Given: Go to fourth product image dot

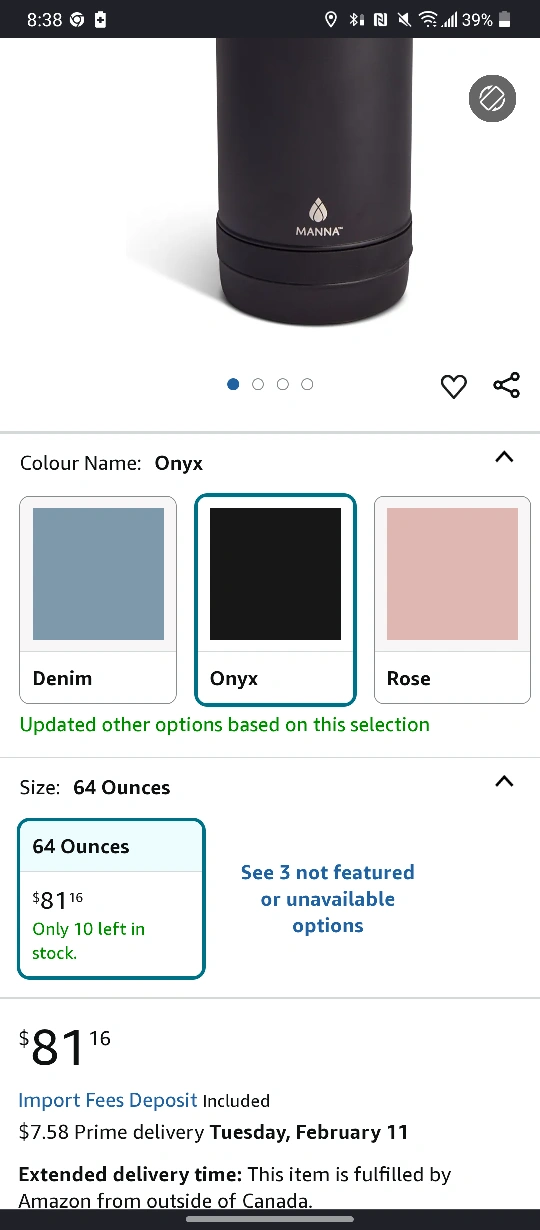Looking at the screenshot, I should tap(307, 384).
